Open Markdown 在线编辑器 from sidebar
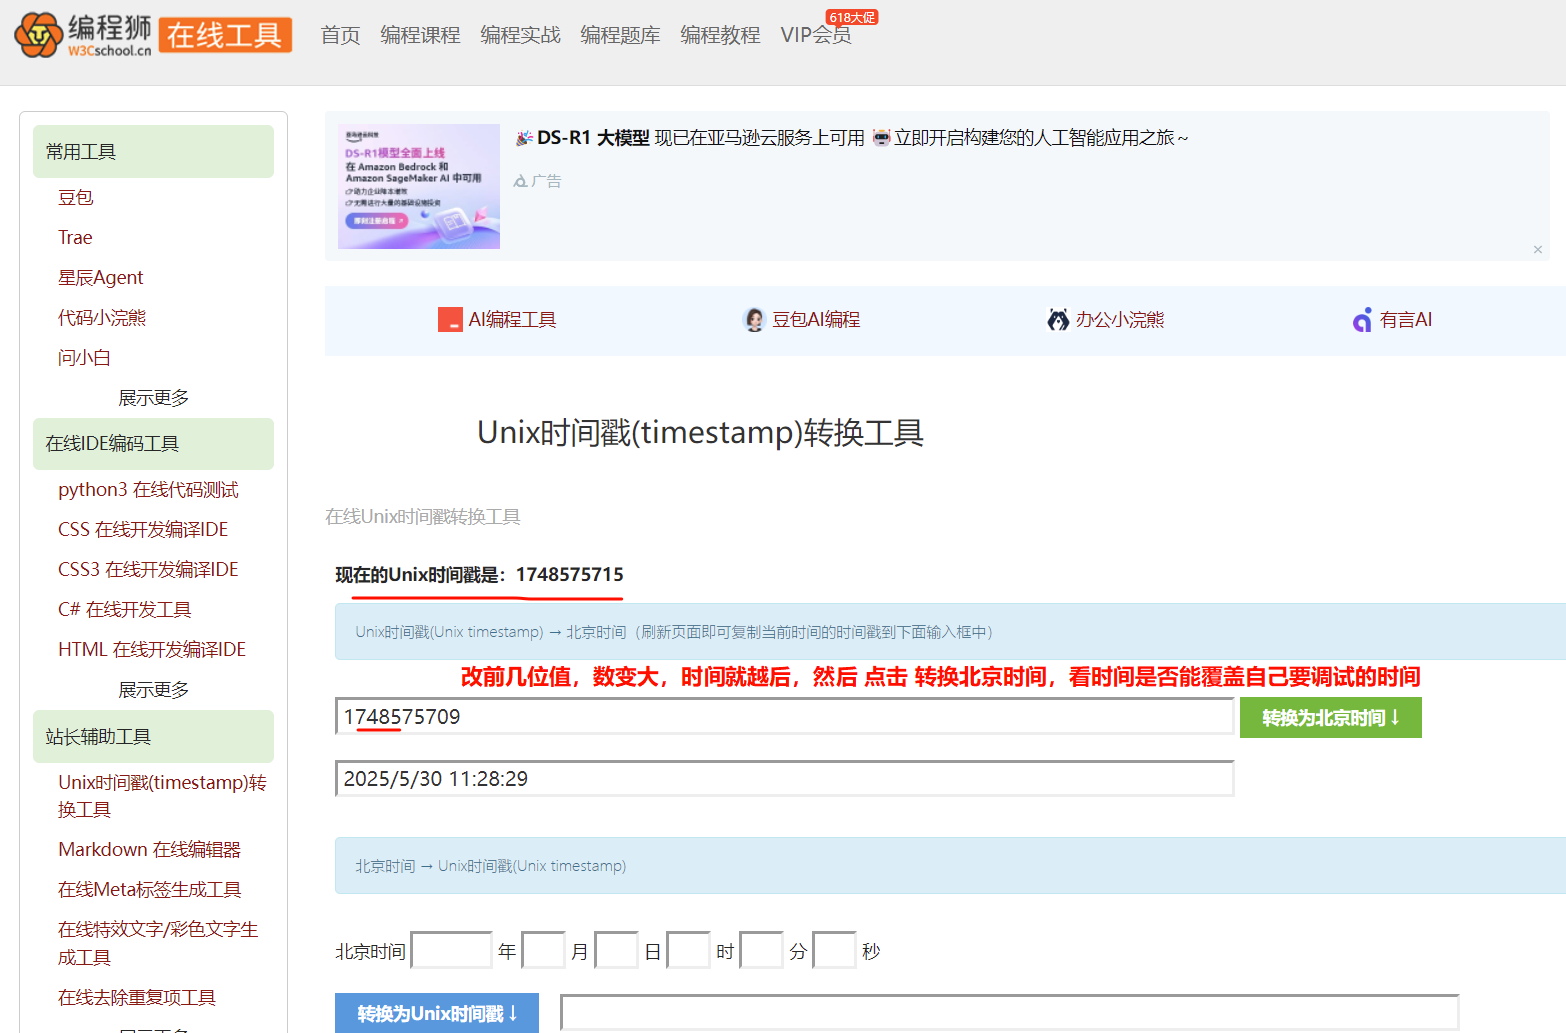This screenshot has height=1033, width=1566. click(148, 849)
